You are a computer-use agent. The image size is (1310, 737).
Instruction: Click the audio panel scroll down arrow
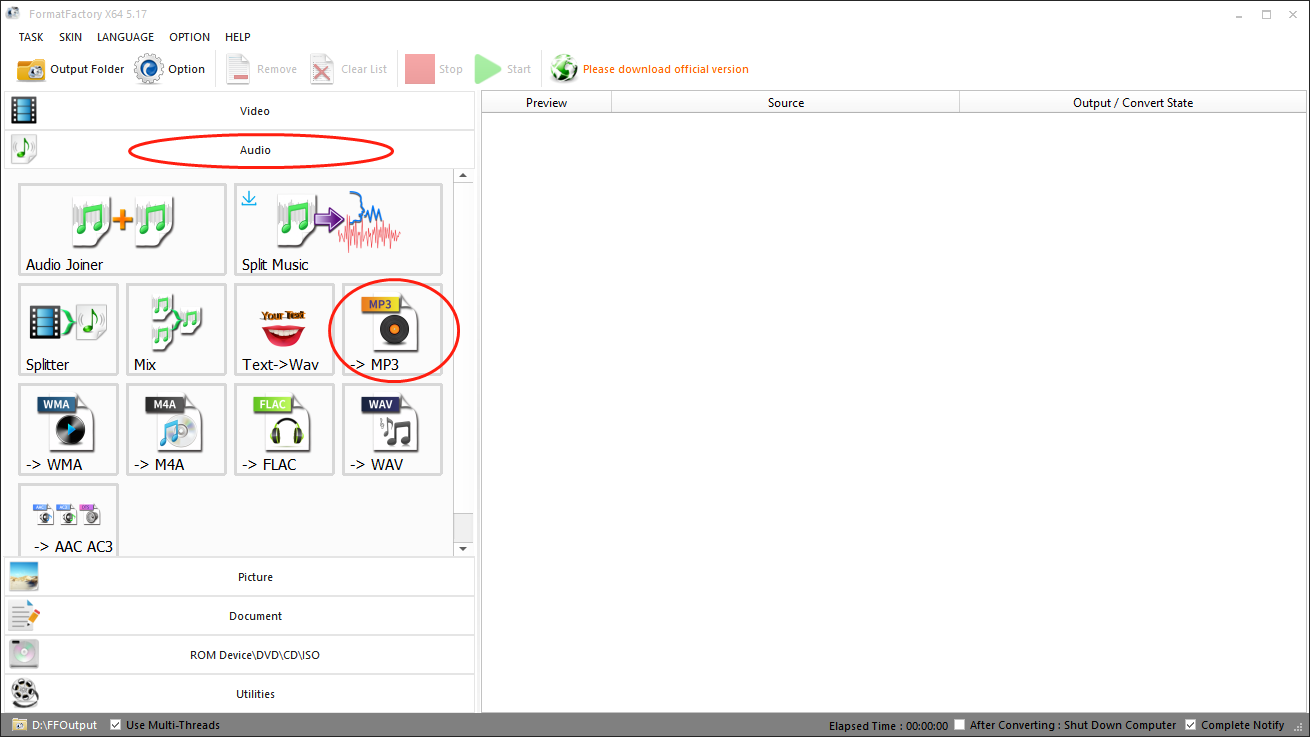coord(463,549)
